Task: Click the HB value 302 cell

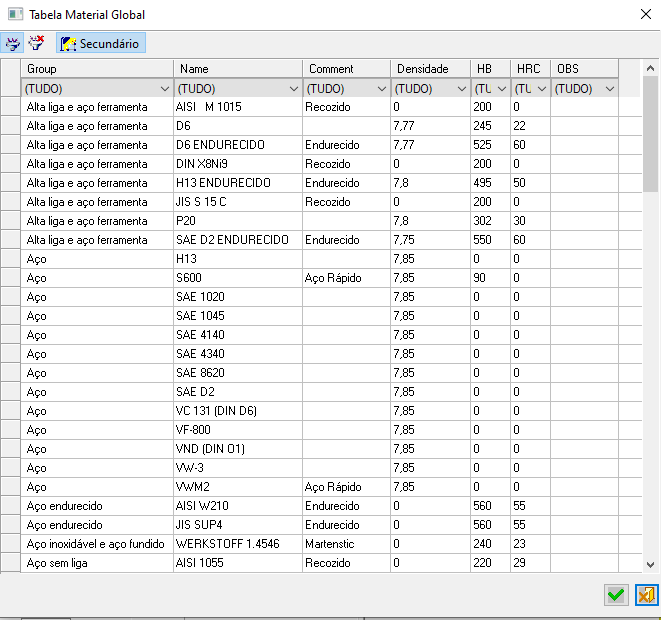Action: (x=491, y=221)
